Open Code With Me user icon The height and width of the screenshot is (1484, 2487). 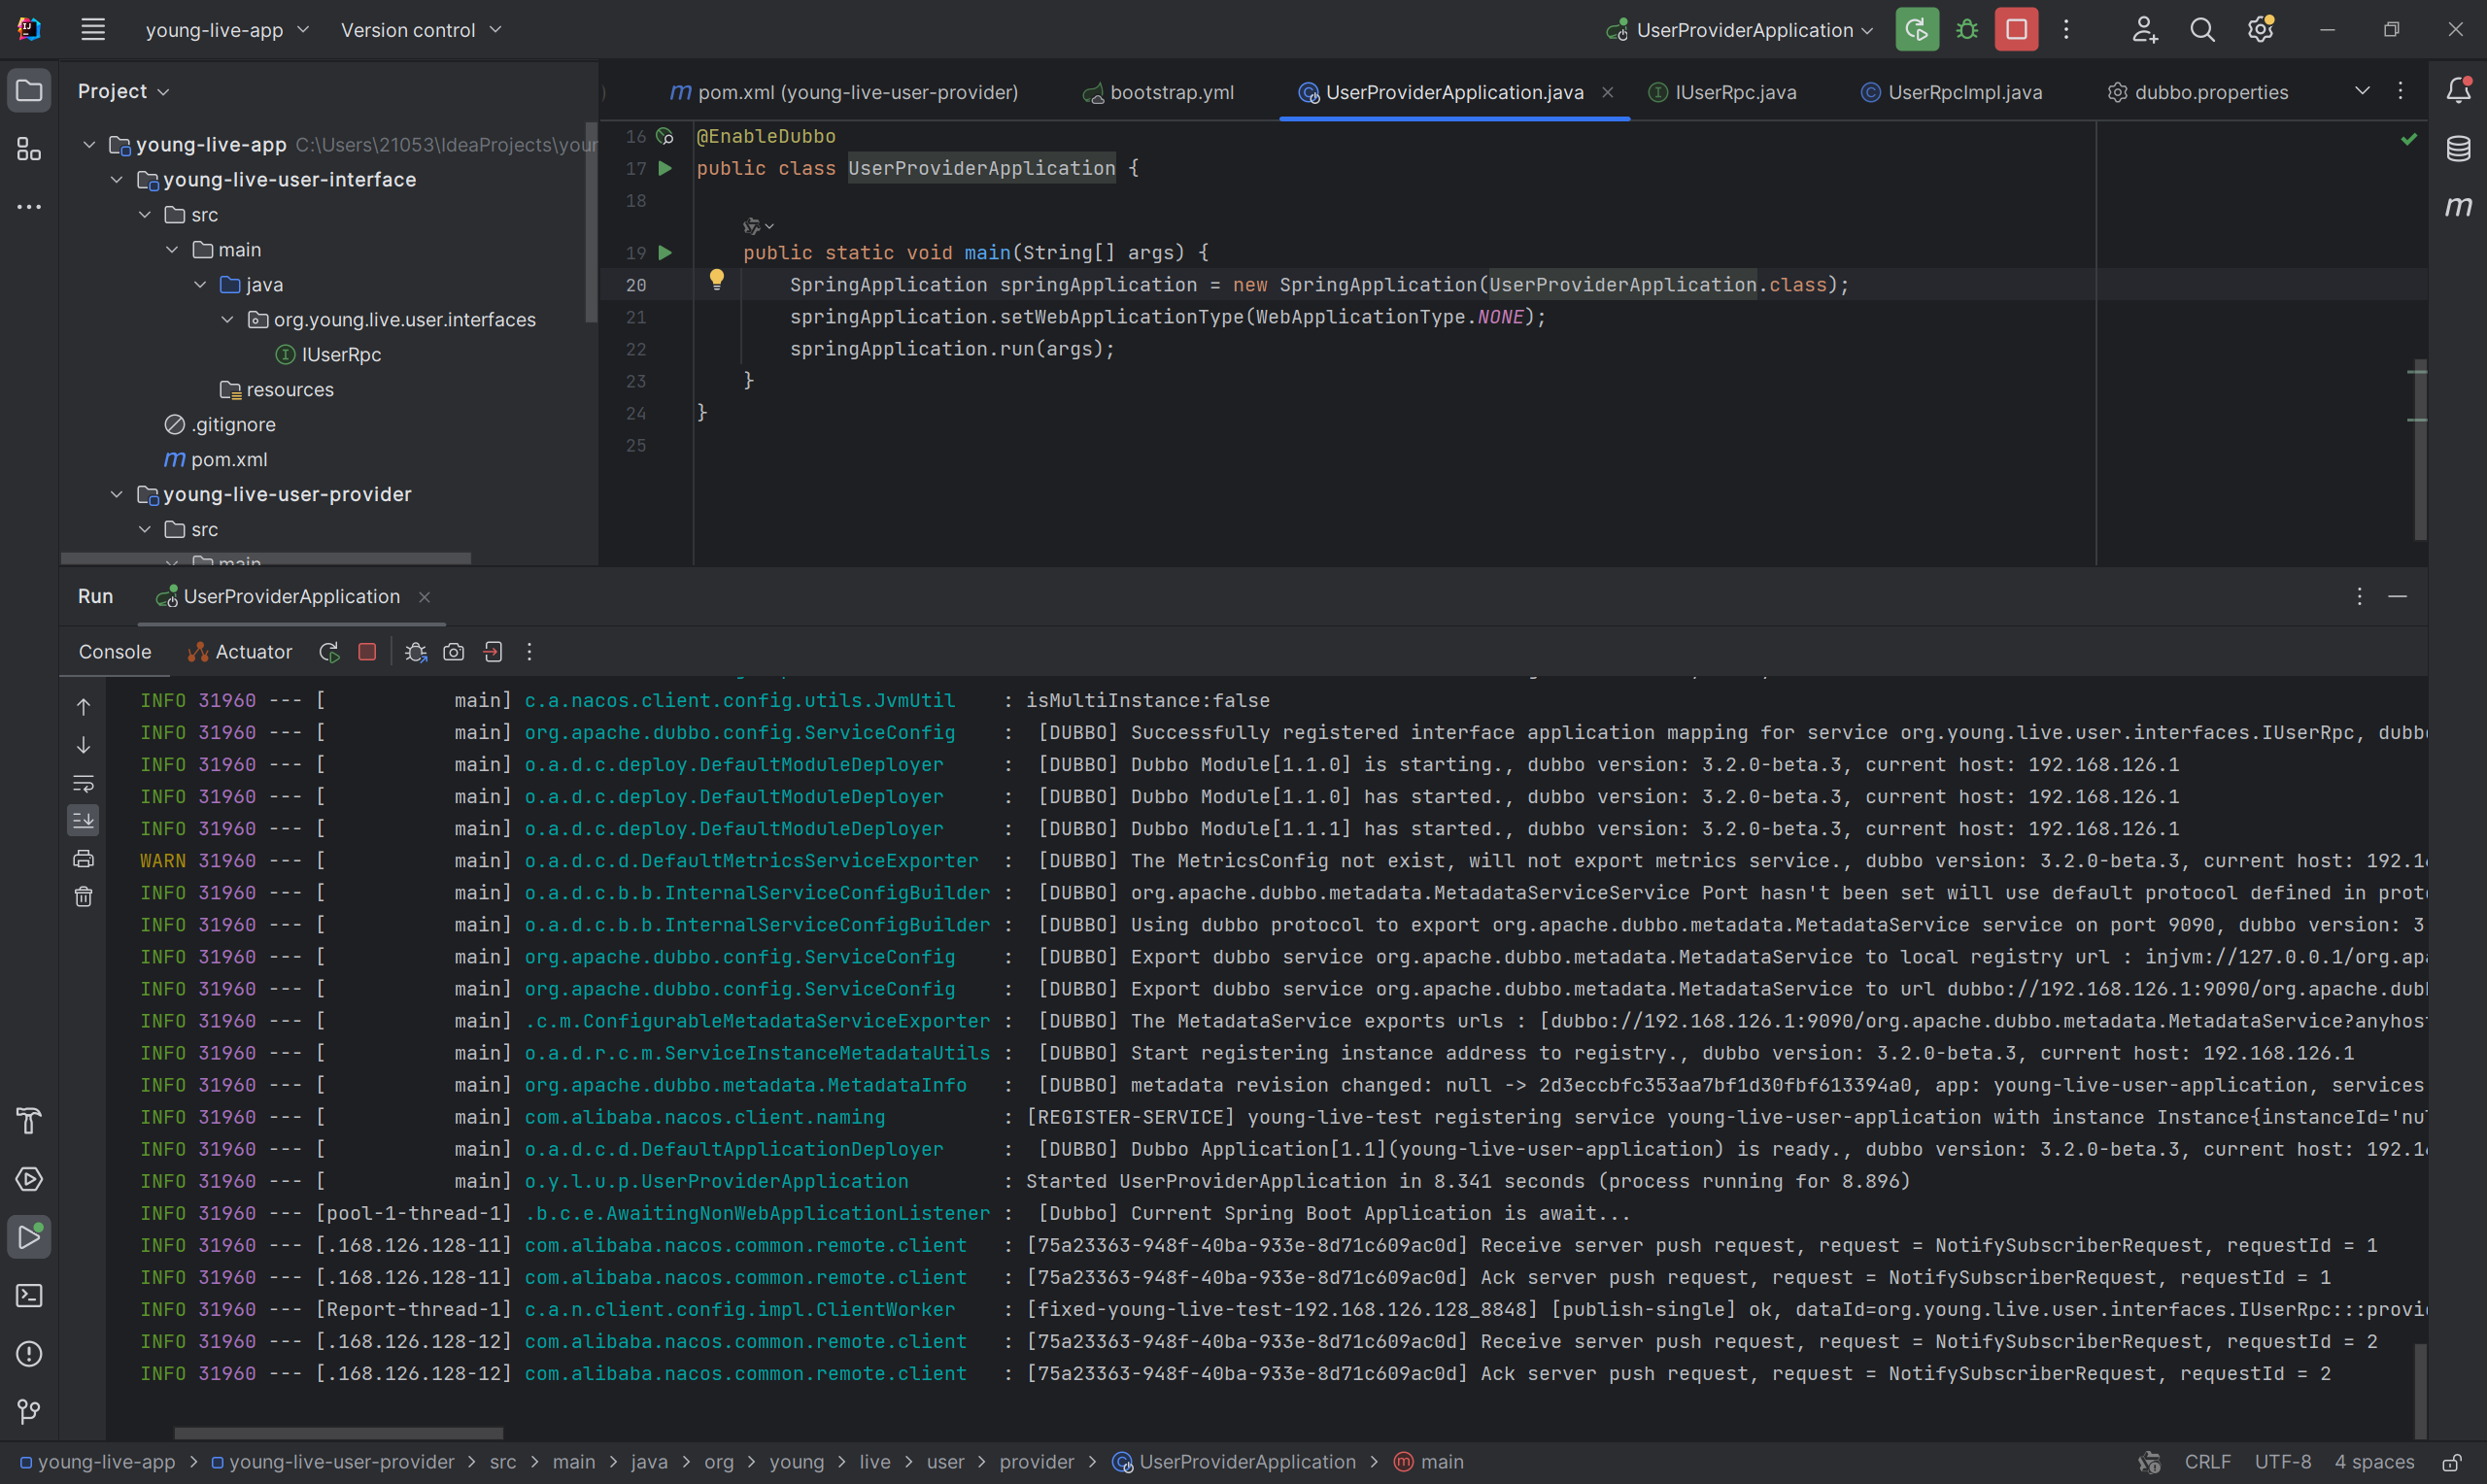2144,30
